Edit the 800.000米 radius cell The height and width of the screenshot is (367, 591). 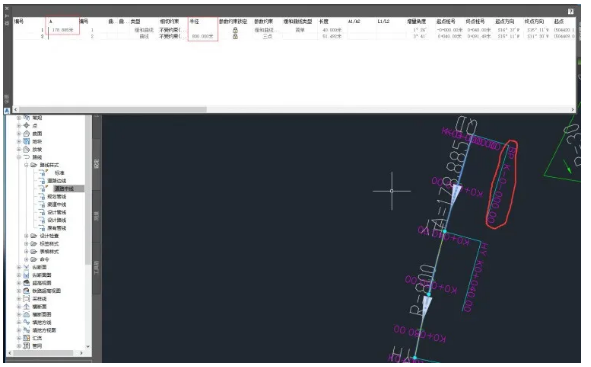(x=202, y=36)
